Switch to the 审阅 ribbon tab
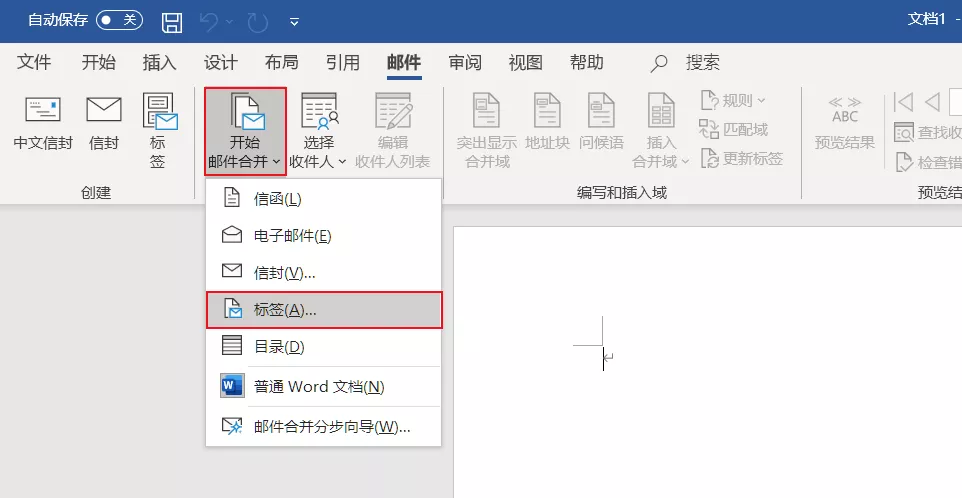Screen dimensions: 962x498 pyautogui.click(x=464, y=62)
